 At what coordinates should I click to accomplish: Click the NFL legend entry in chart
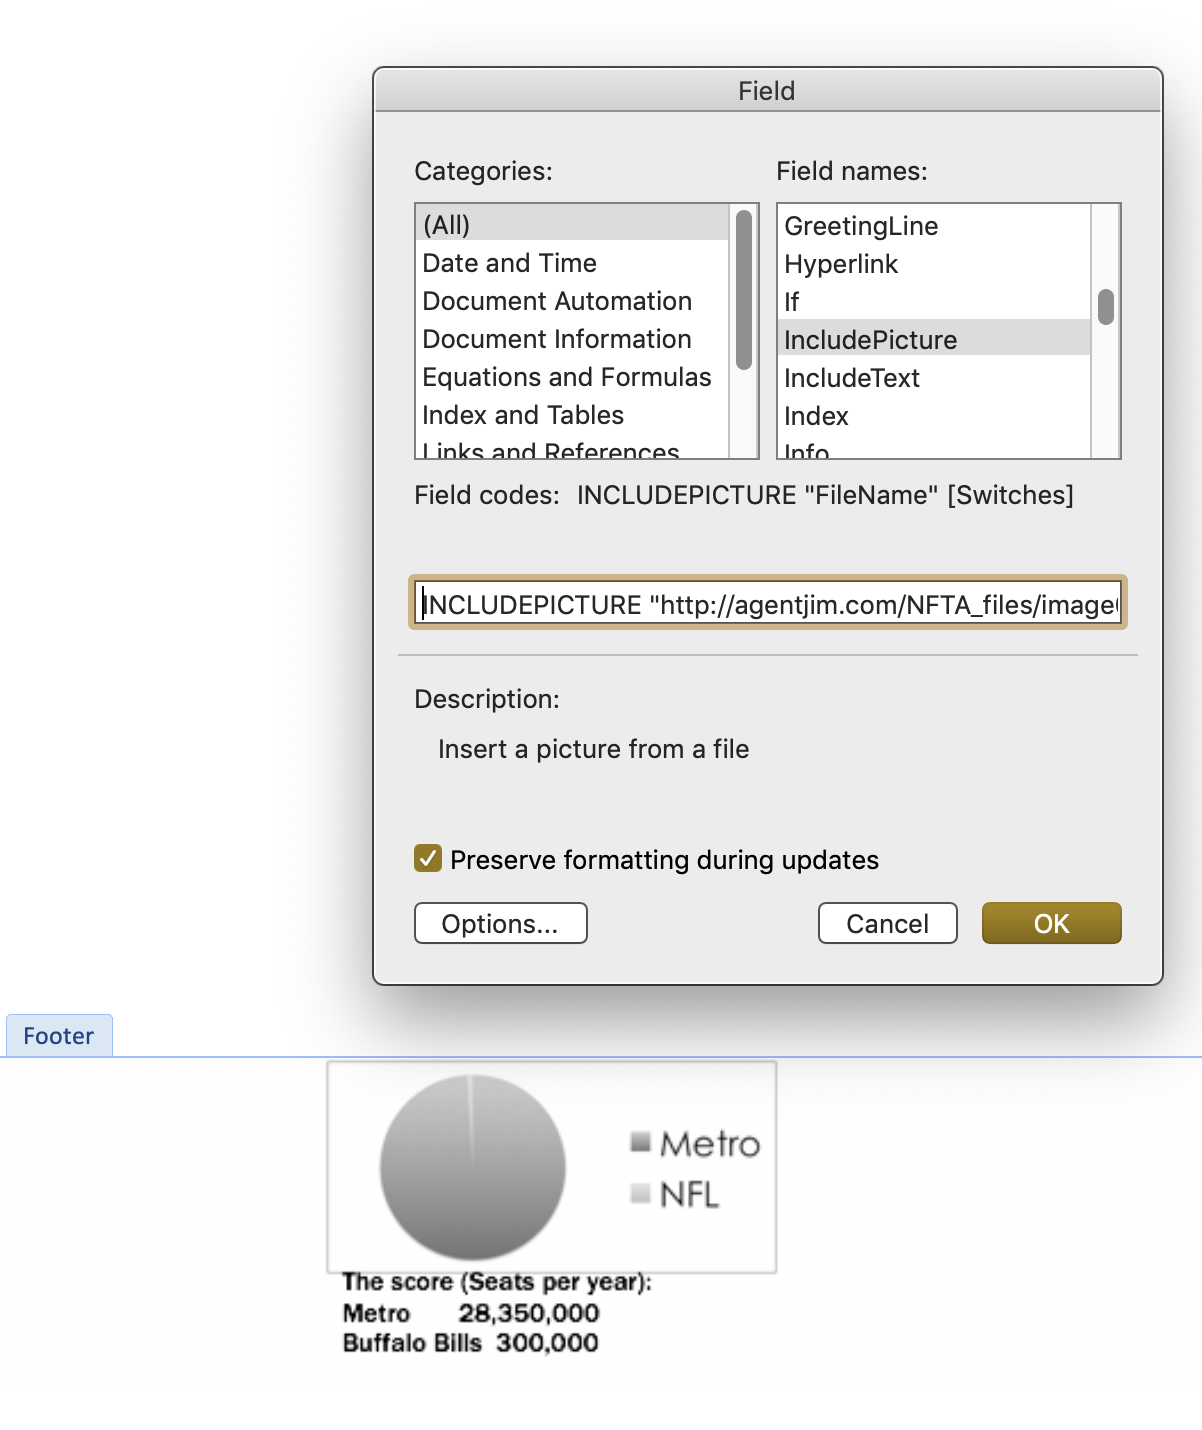click(675, 1194)
